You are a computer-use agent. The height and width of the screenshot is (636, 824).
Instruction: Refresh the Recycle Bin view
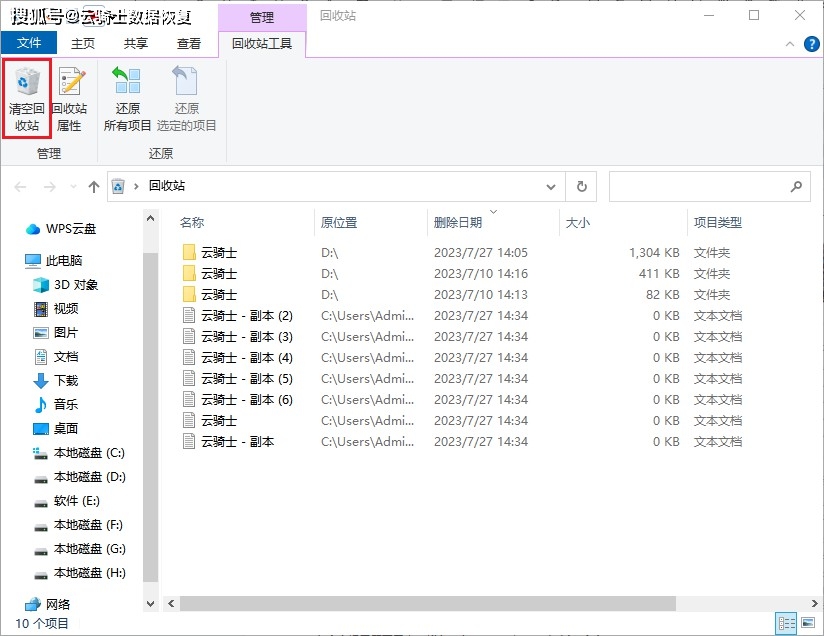tap(580, 186)
